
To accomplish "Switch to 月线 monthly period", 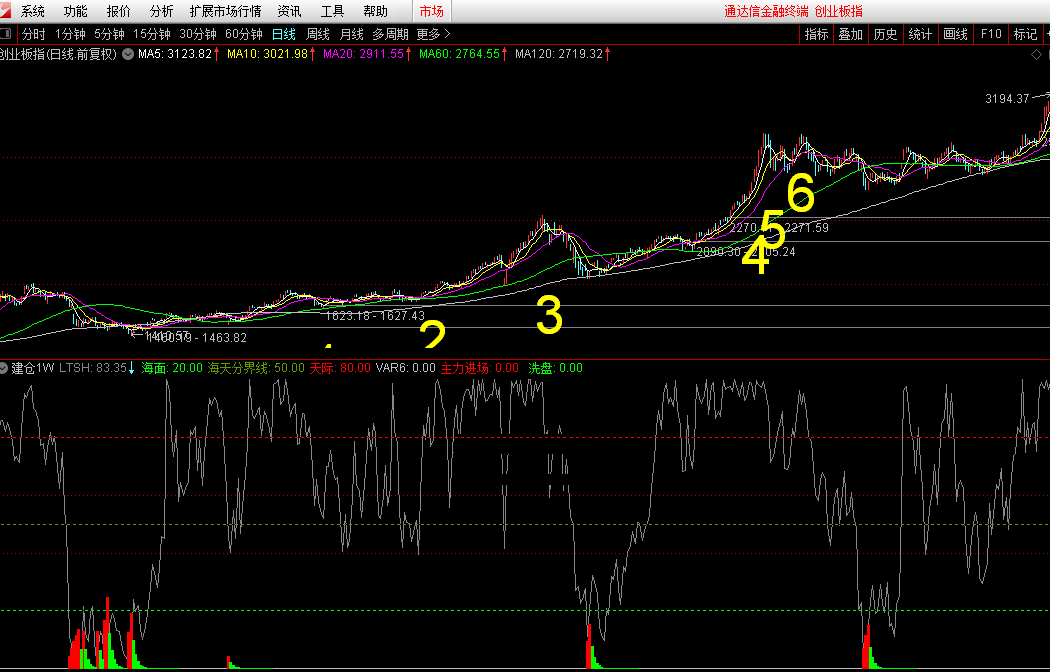I will (x=352, y=34).
